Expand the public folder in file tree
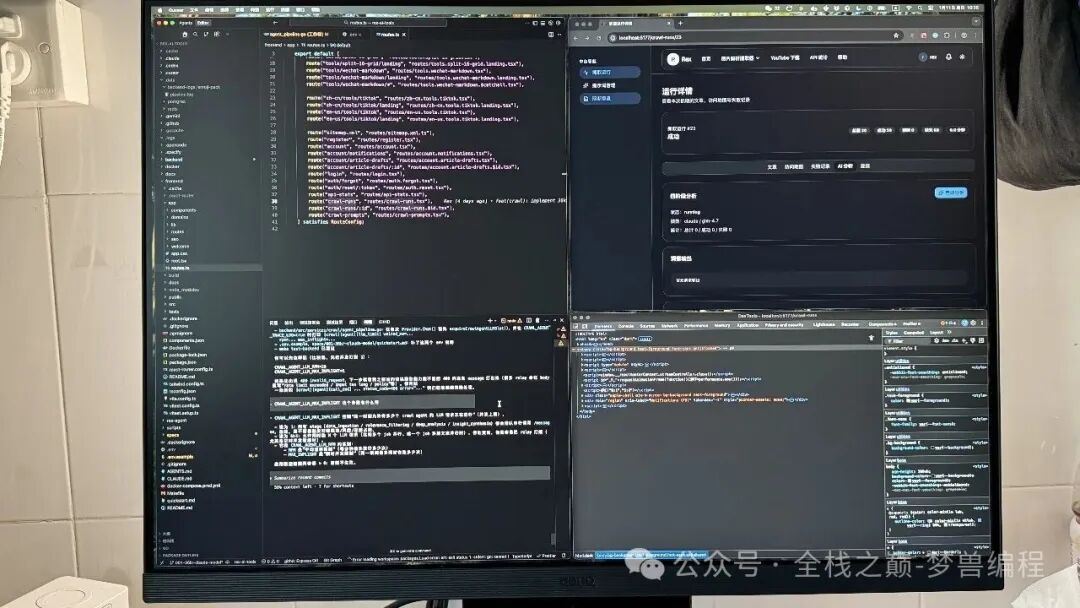 pos(175,297)
